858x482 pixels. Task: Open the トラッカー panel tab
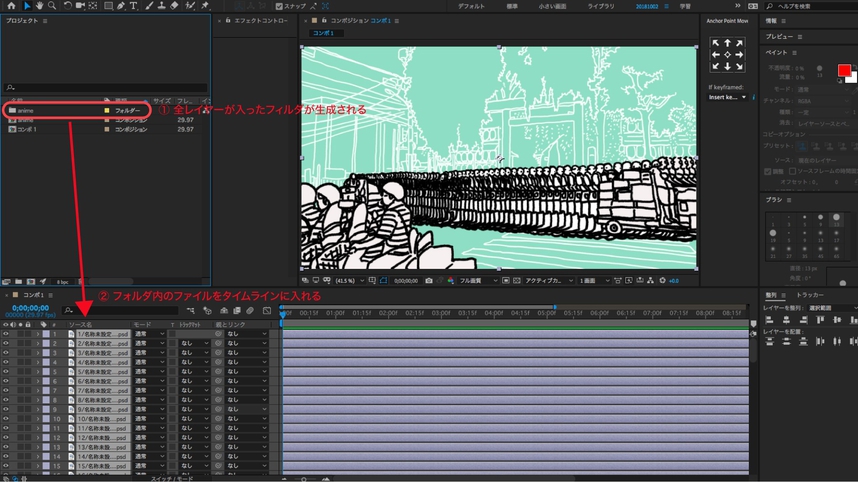[x=810, y=295]
